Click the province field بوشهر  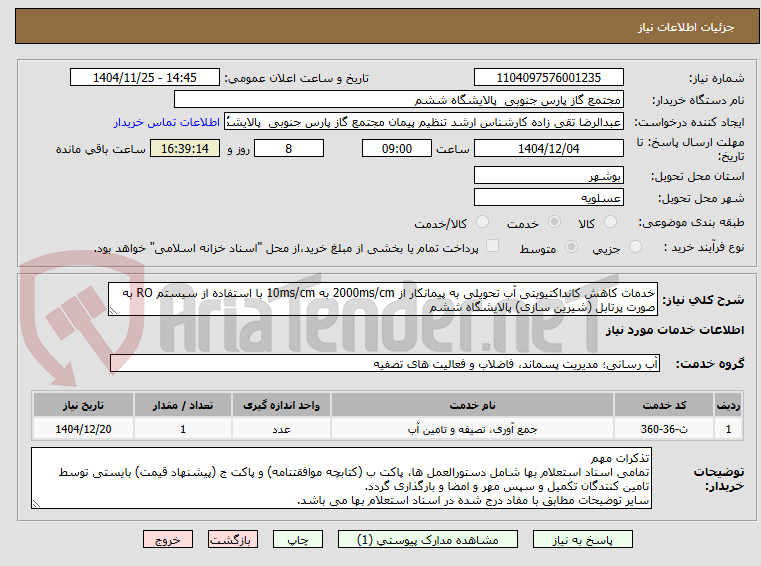point(548,176)
